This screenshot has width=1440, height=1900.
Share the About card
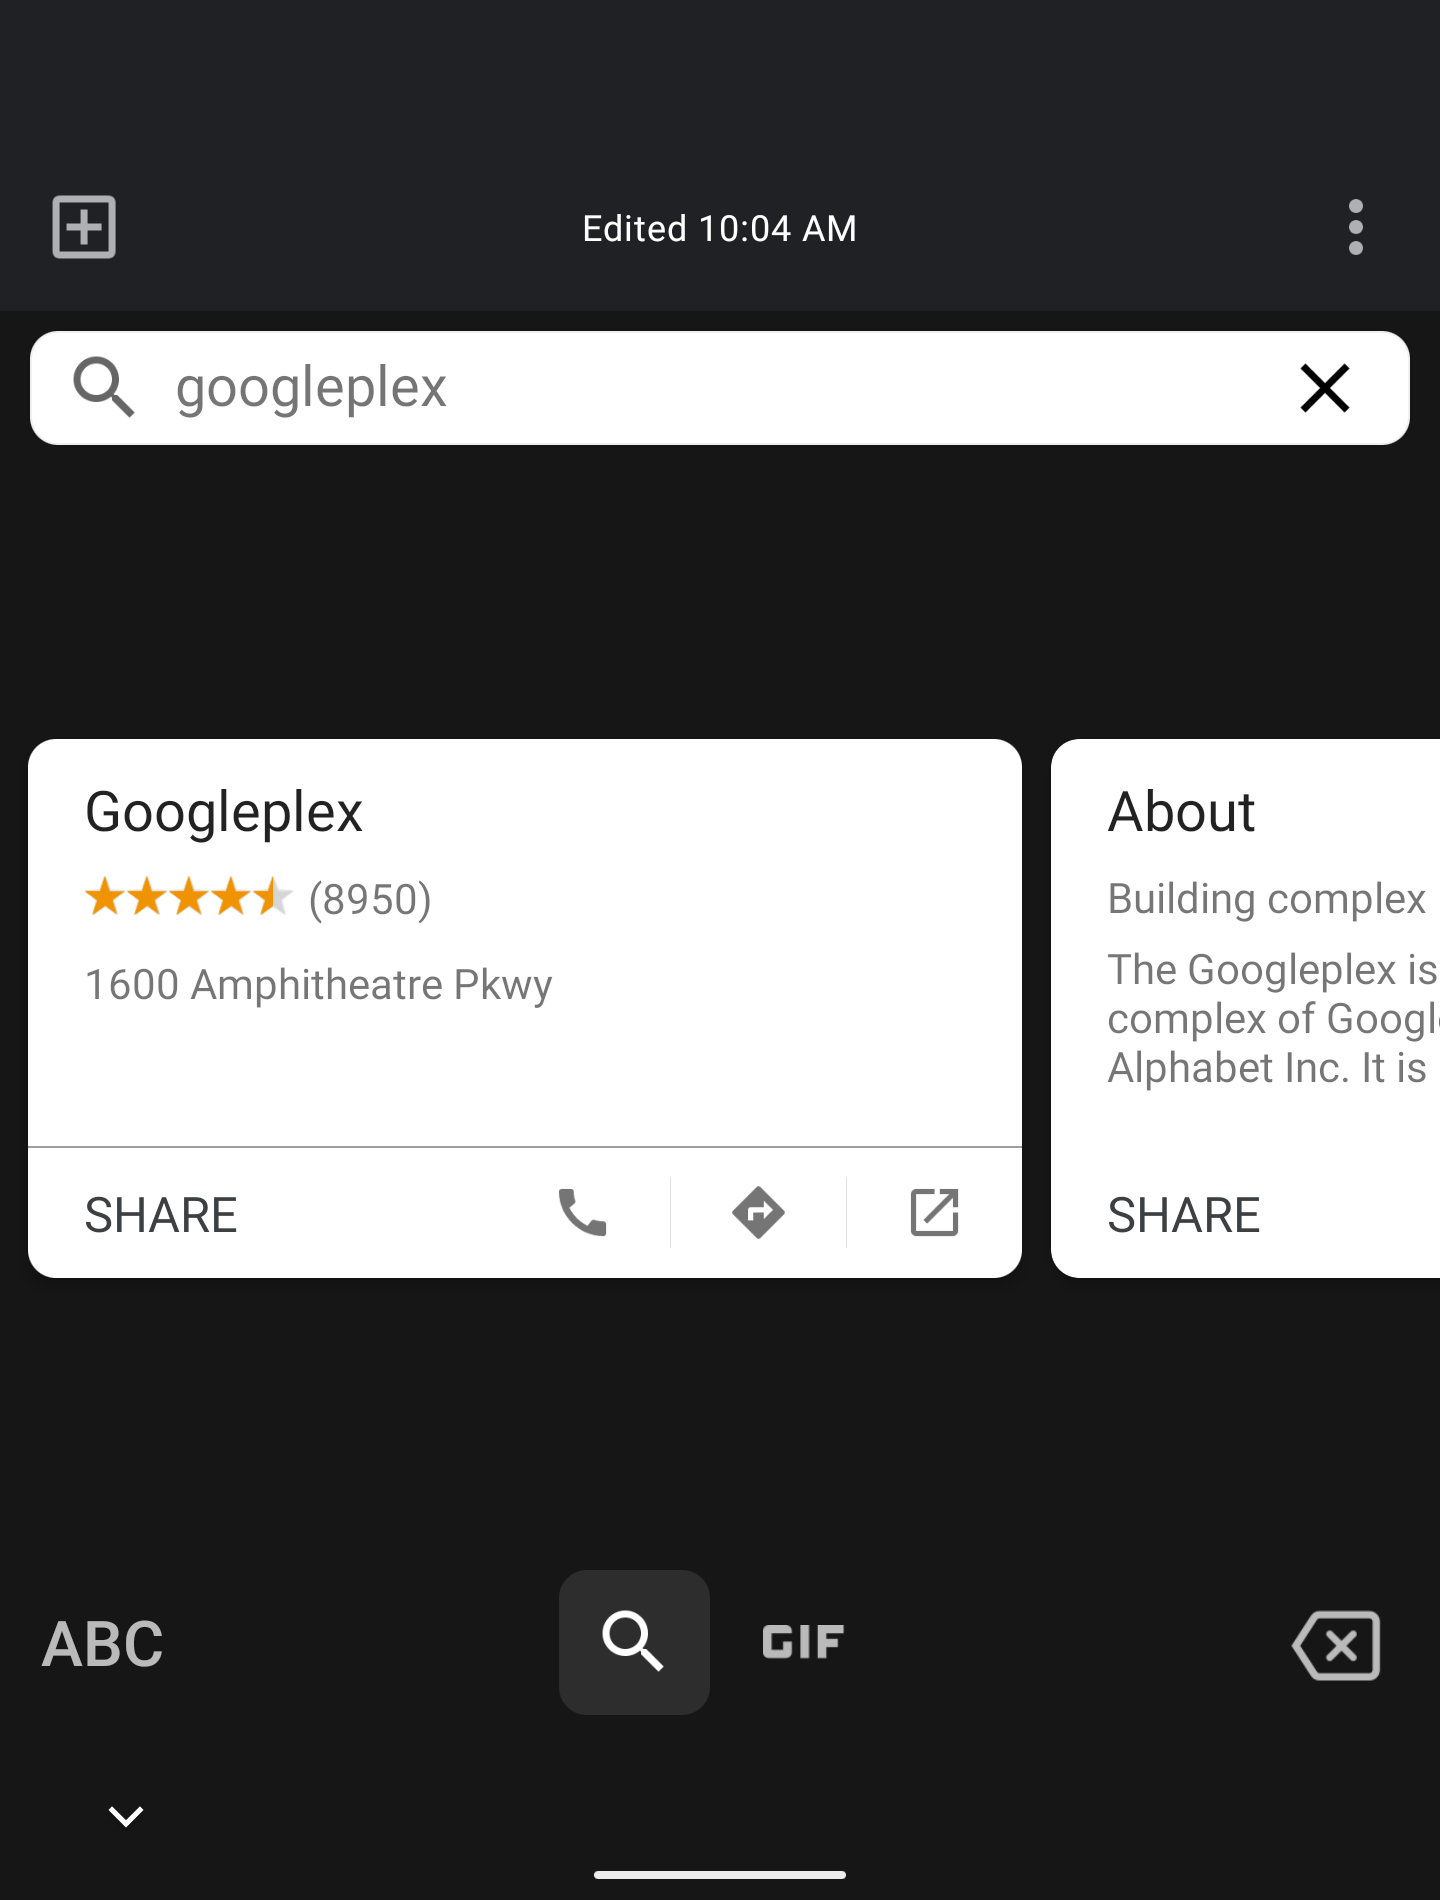coord(1184,1215)
